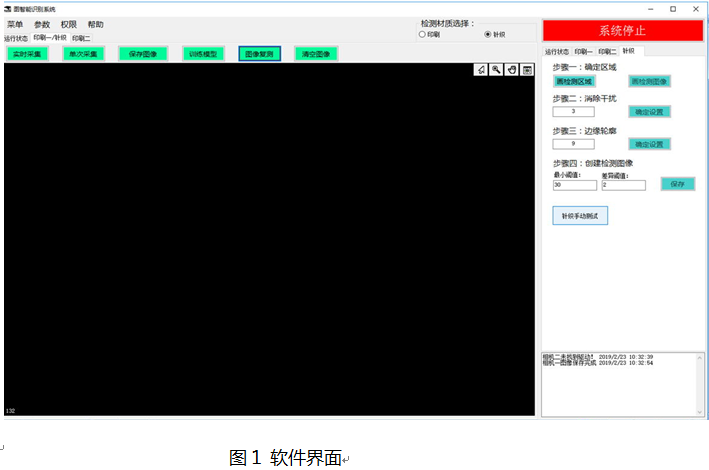
Task: Click the 保存图像 save image button
Action: point(143,54)
